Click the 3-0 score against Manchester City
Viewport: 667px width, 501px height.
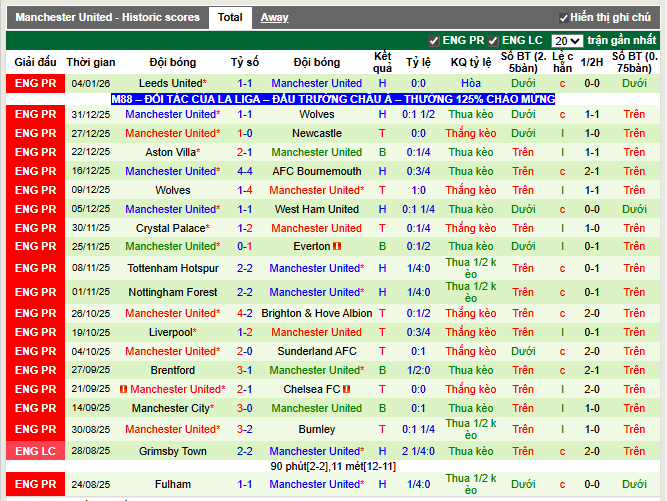[245, 408]
